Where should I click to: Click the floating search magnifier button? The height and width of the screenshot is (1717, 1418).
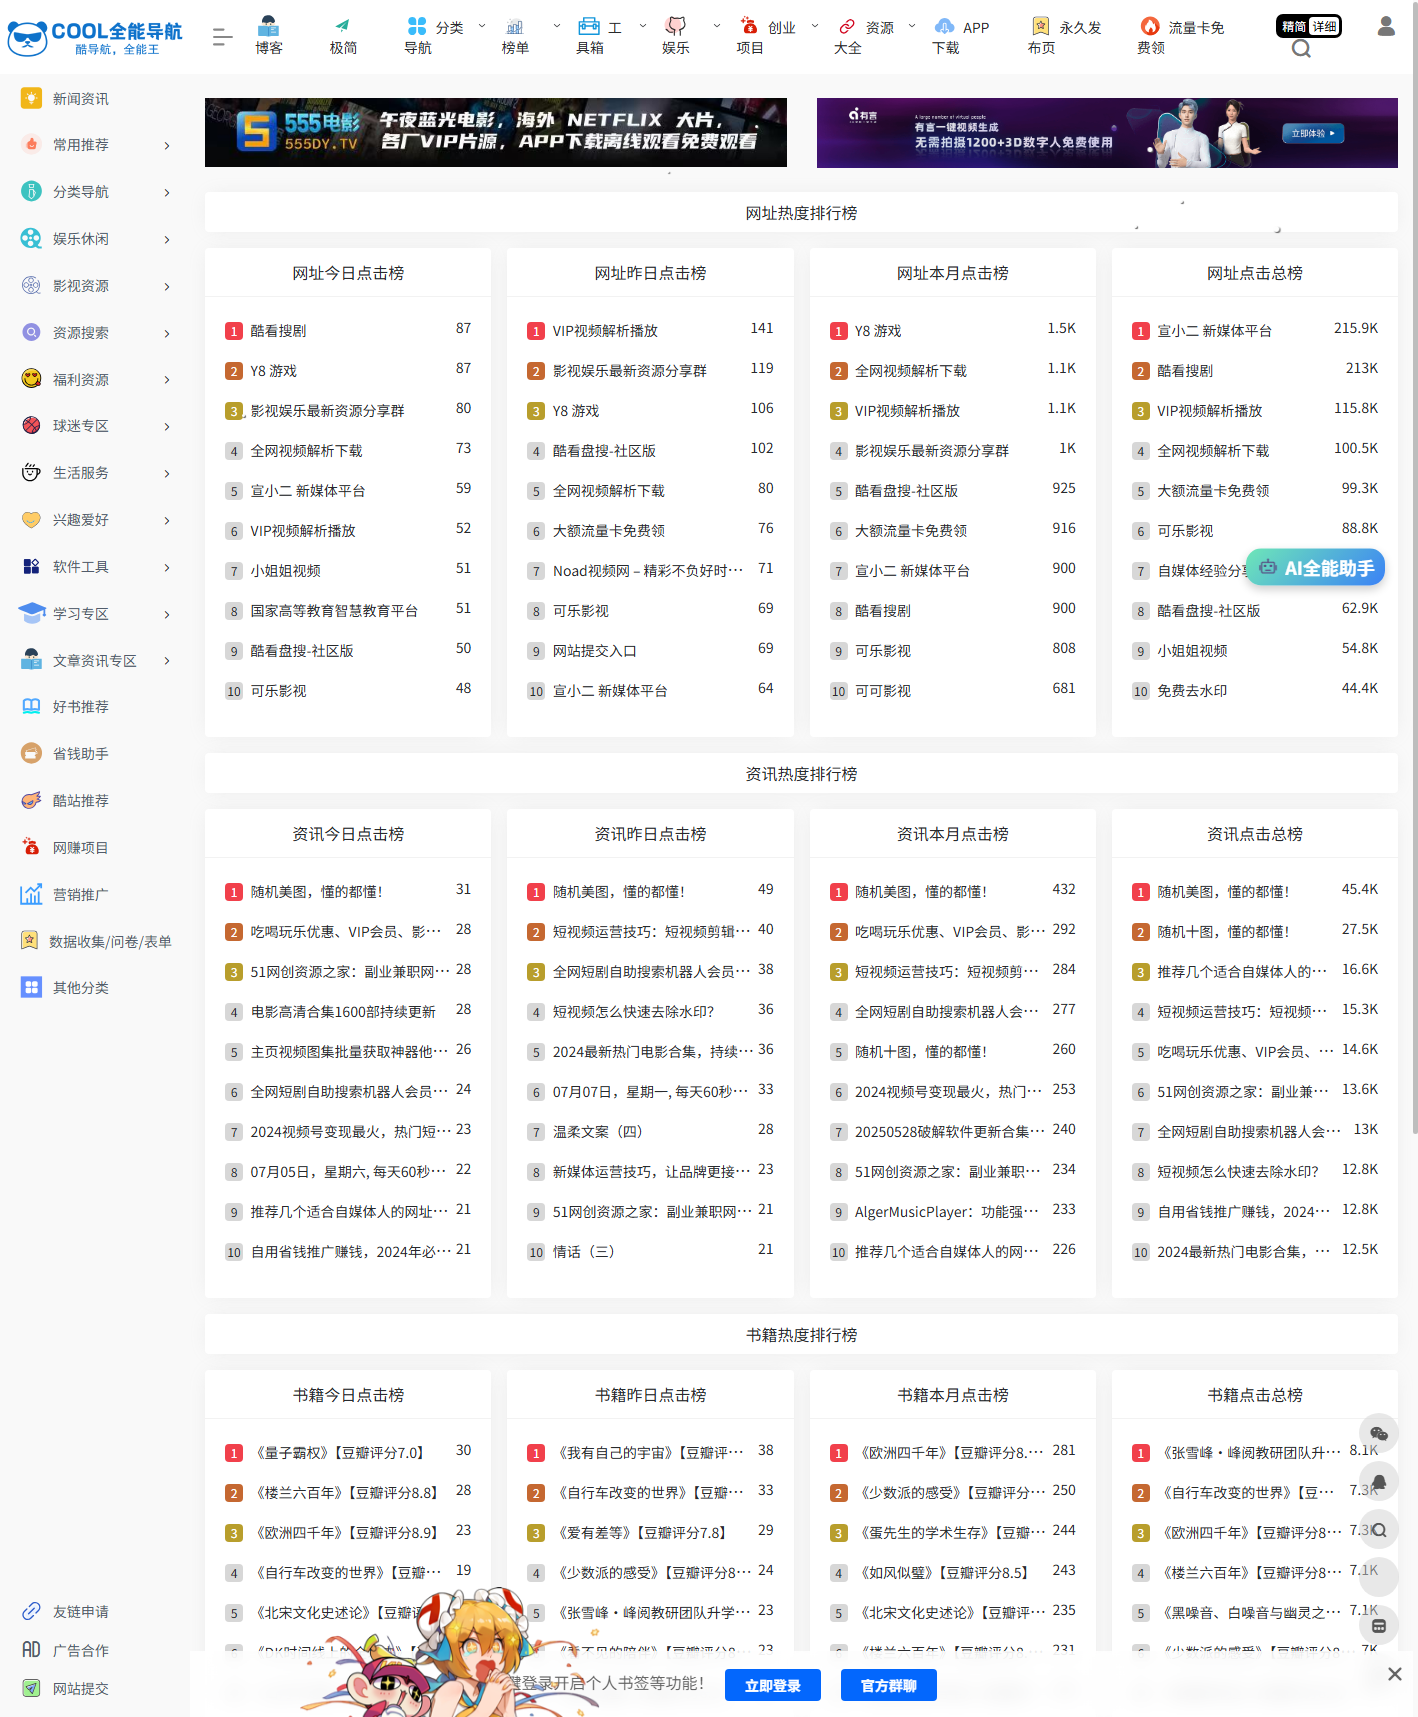coord(1379,1530)
